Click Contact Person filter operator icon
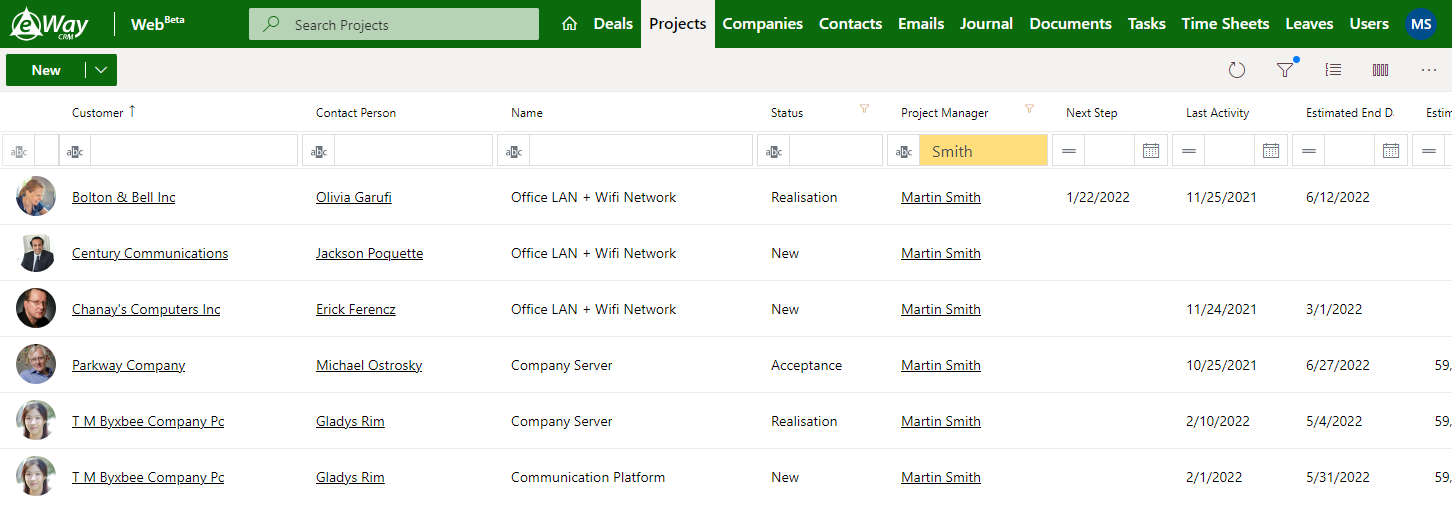Viewport: 1452px width, 522px height. (x=319, y=151)
